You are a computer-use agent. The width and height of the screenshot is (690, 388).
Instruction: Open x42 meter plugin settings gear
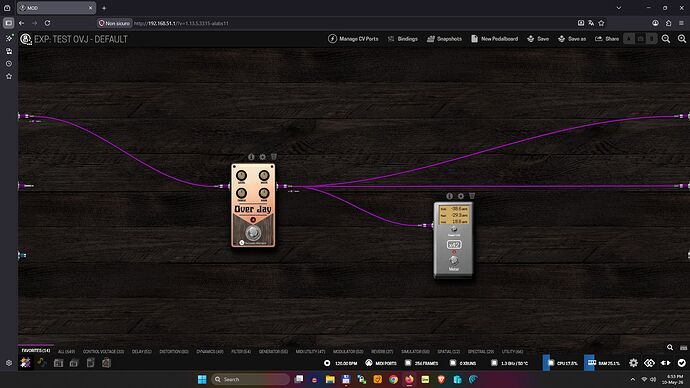(x=461, y=196)
